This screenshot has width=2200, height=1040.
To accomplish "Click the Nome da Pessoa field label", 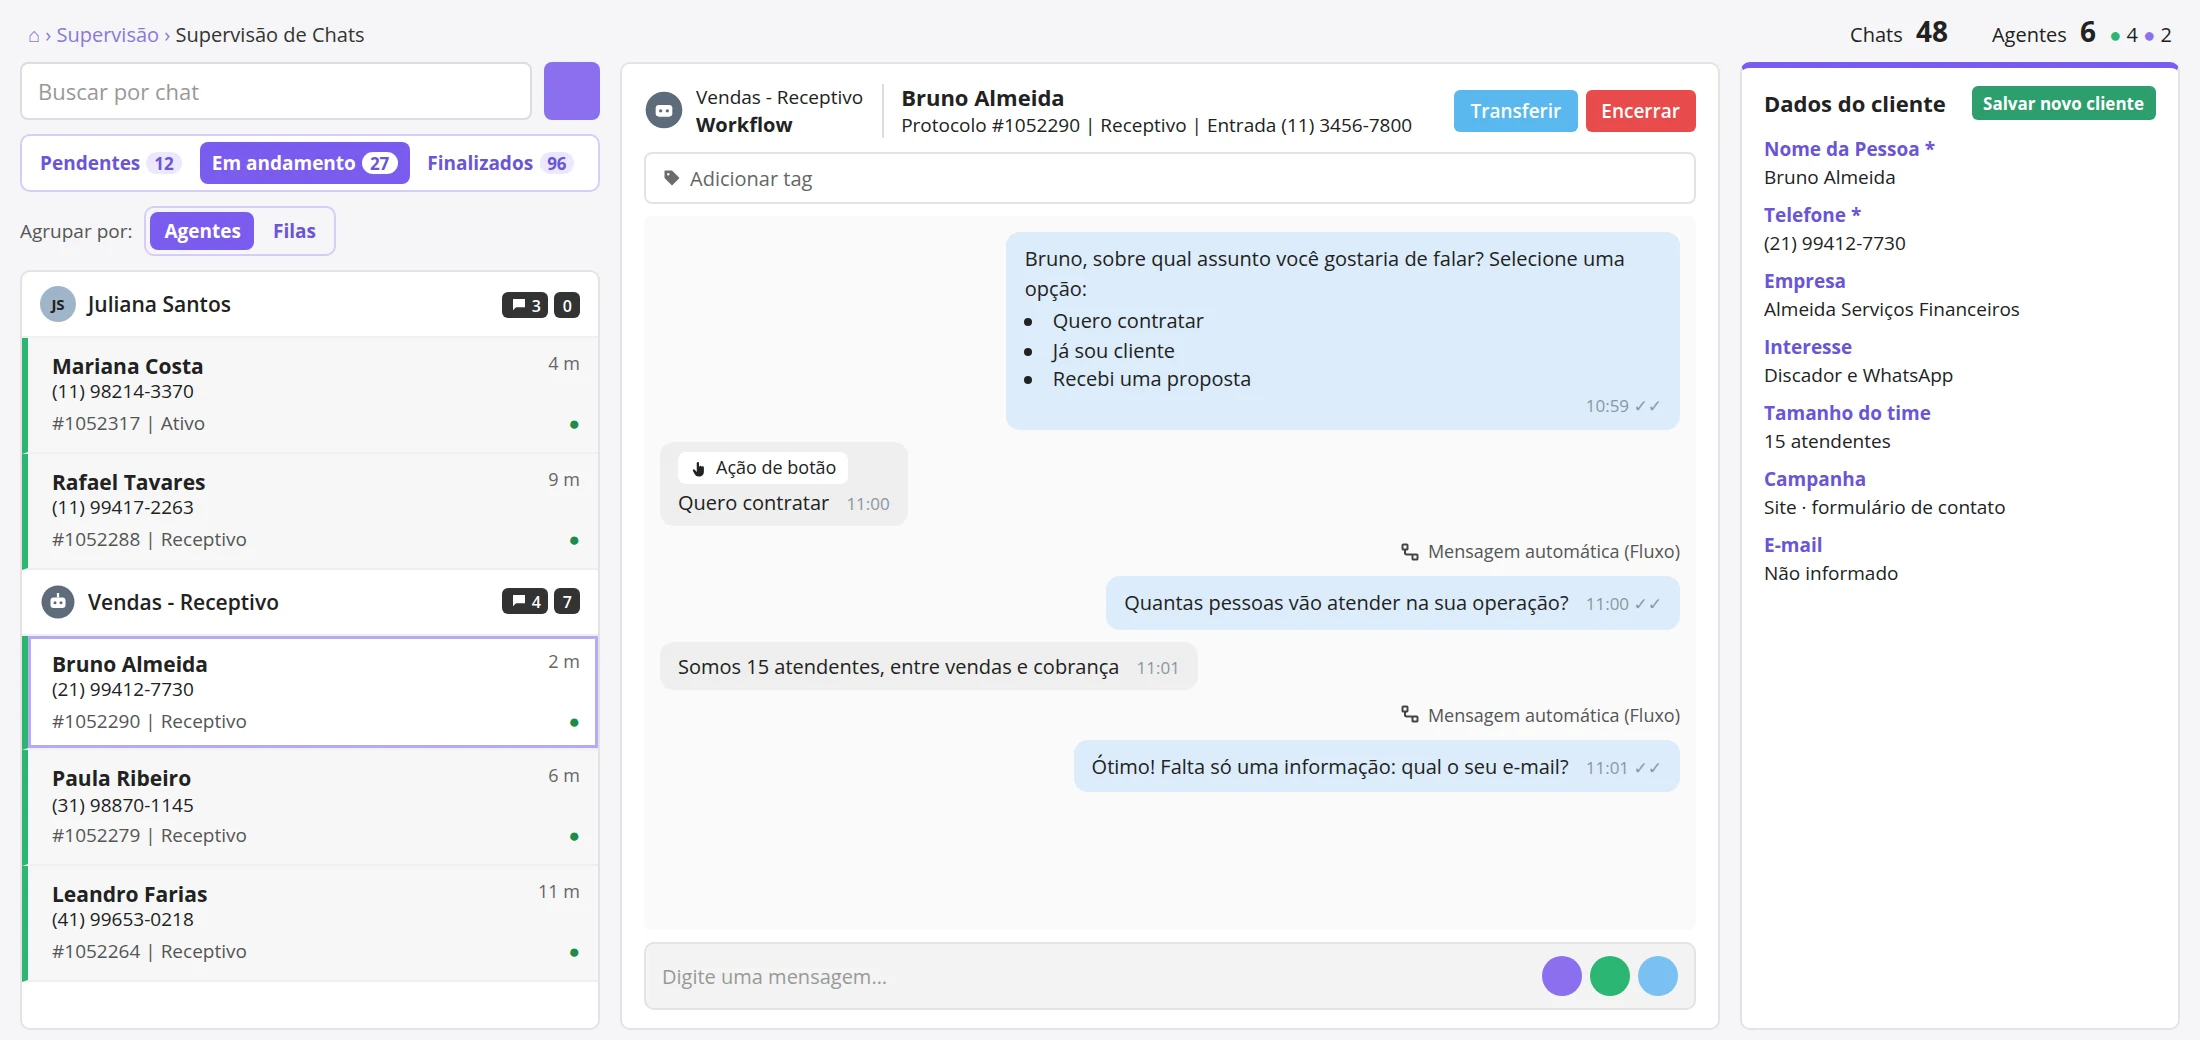I will tap(1849, 149).
